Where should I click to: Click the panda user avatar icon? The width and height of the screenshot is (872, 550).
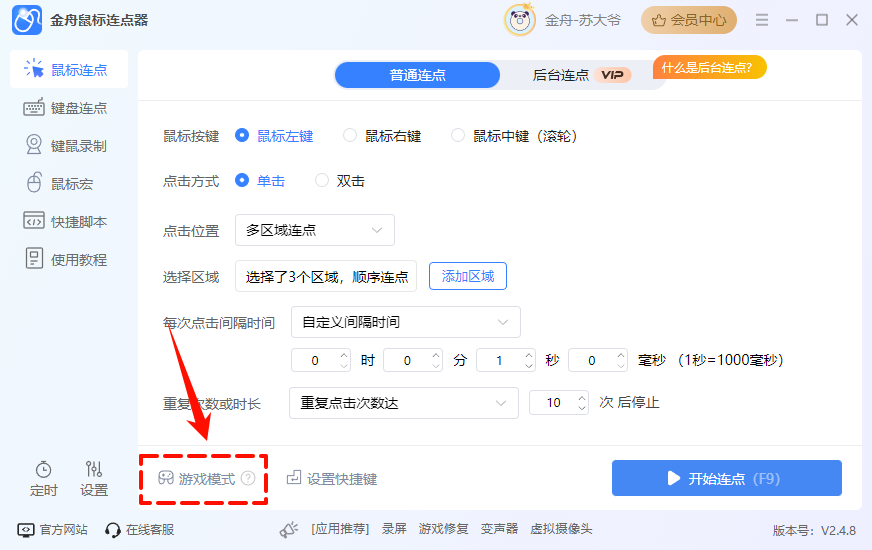tap(520, 20)
